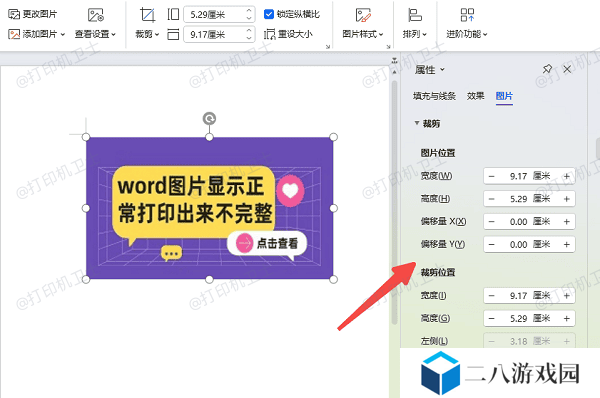Screen dimensions: 600x398
Task: Click the 重设大小 reset size button
Action: [288, 34]
